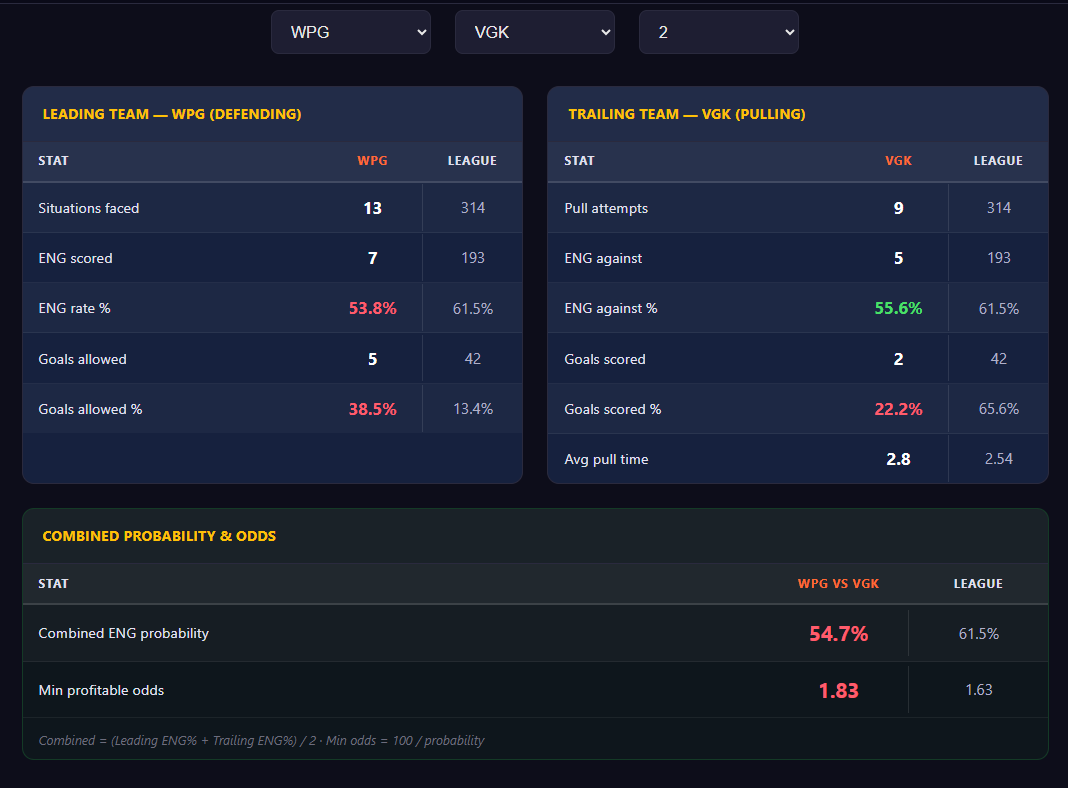This screenshot has height=788, width=1068.
Task: Click the 'ENG rate %' row label
Action: (x=74, y=309)
